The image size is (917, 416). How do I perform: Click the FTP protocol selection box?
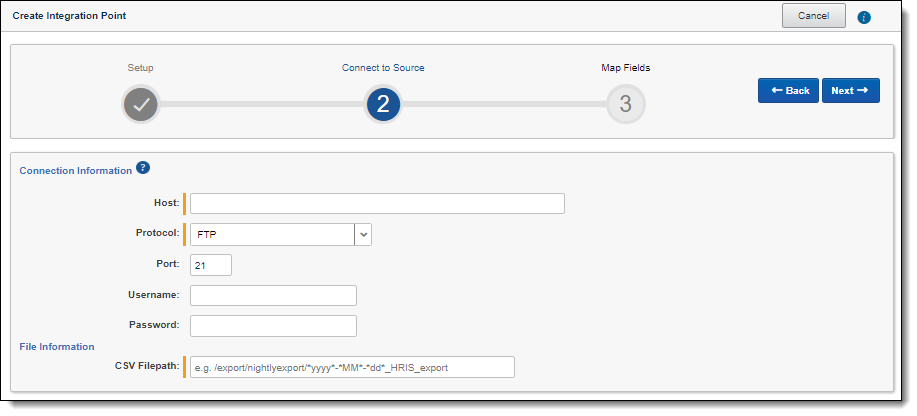pyautogui.click(x=272, y=234)
